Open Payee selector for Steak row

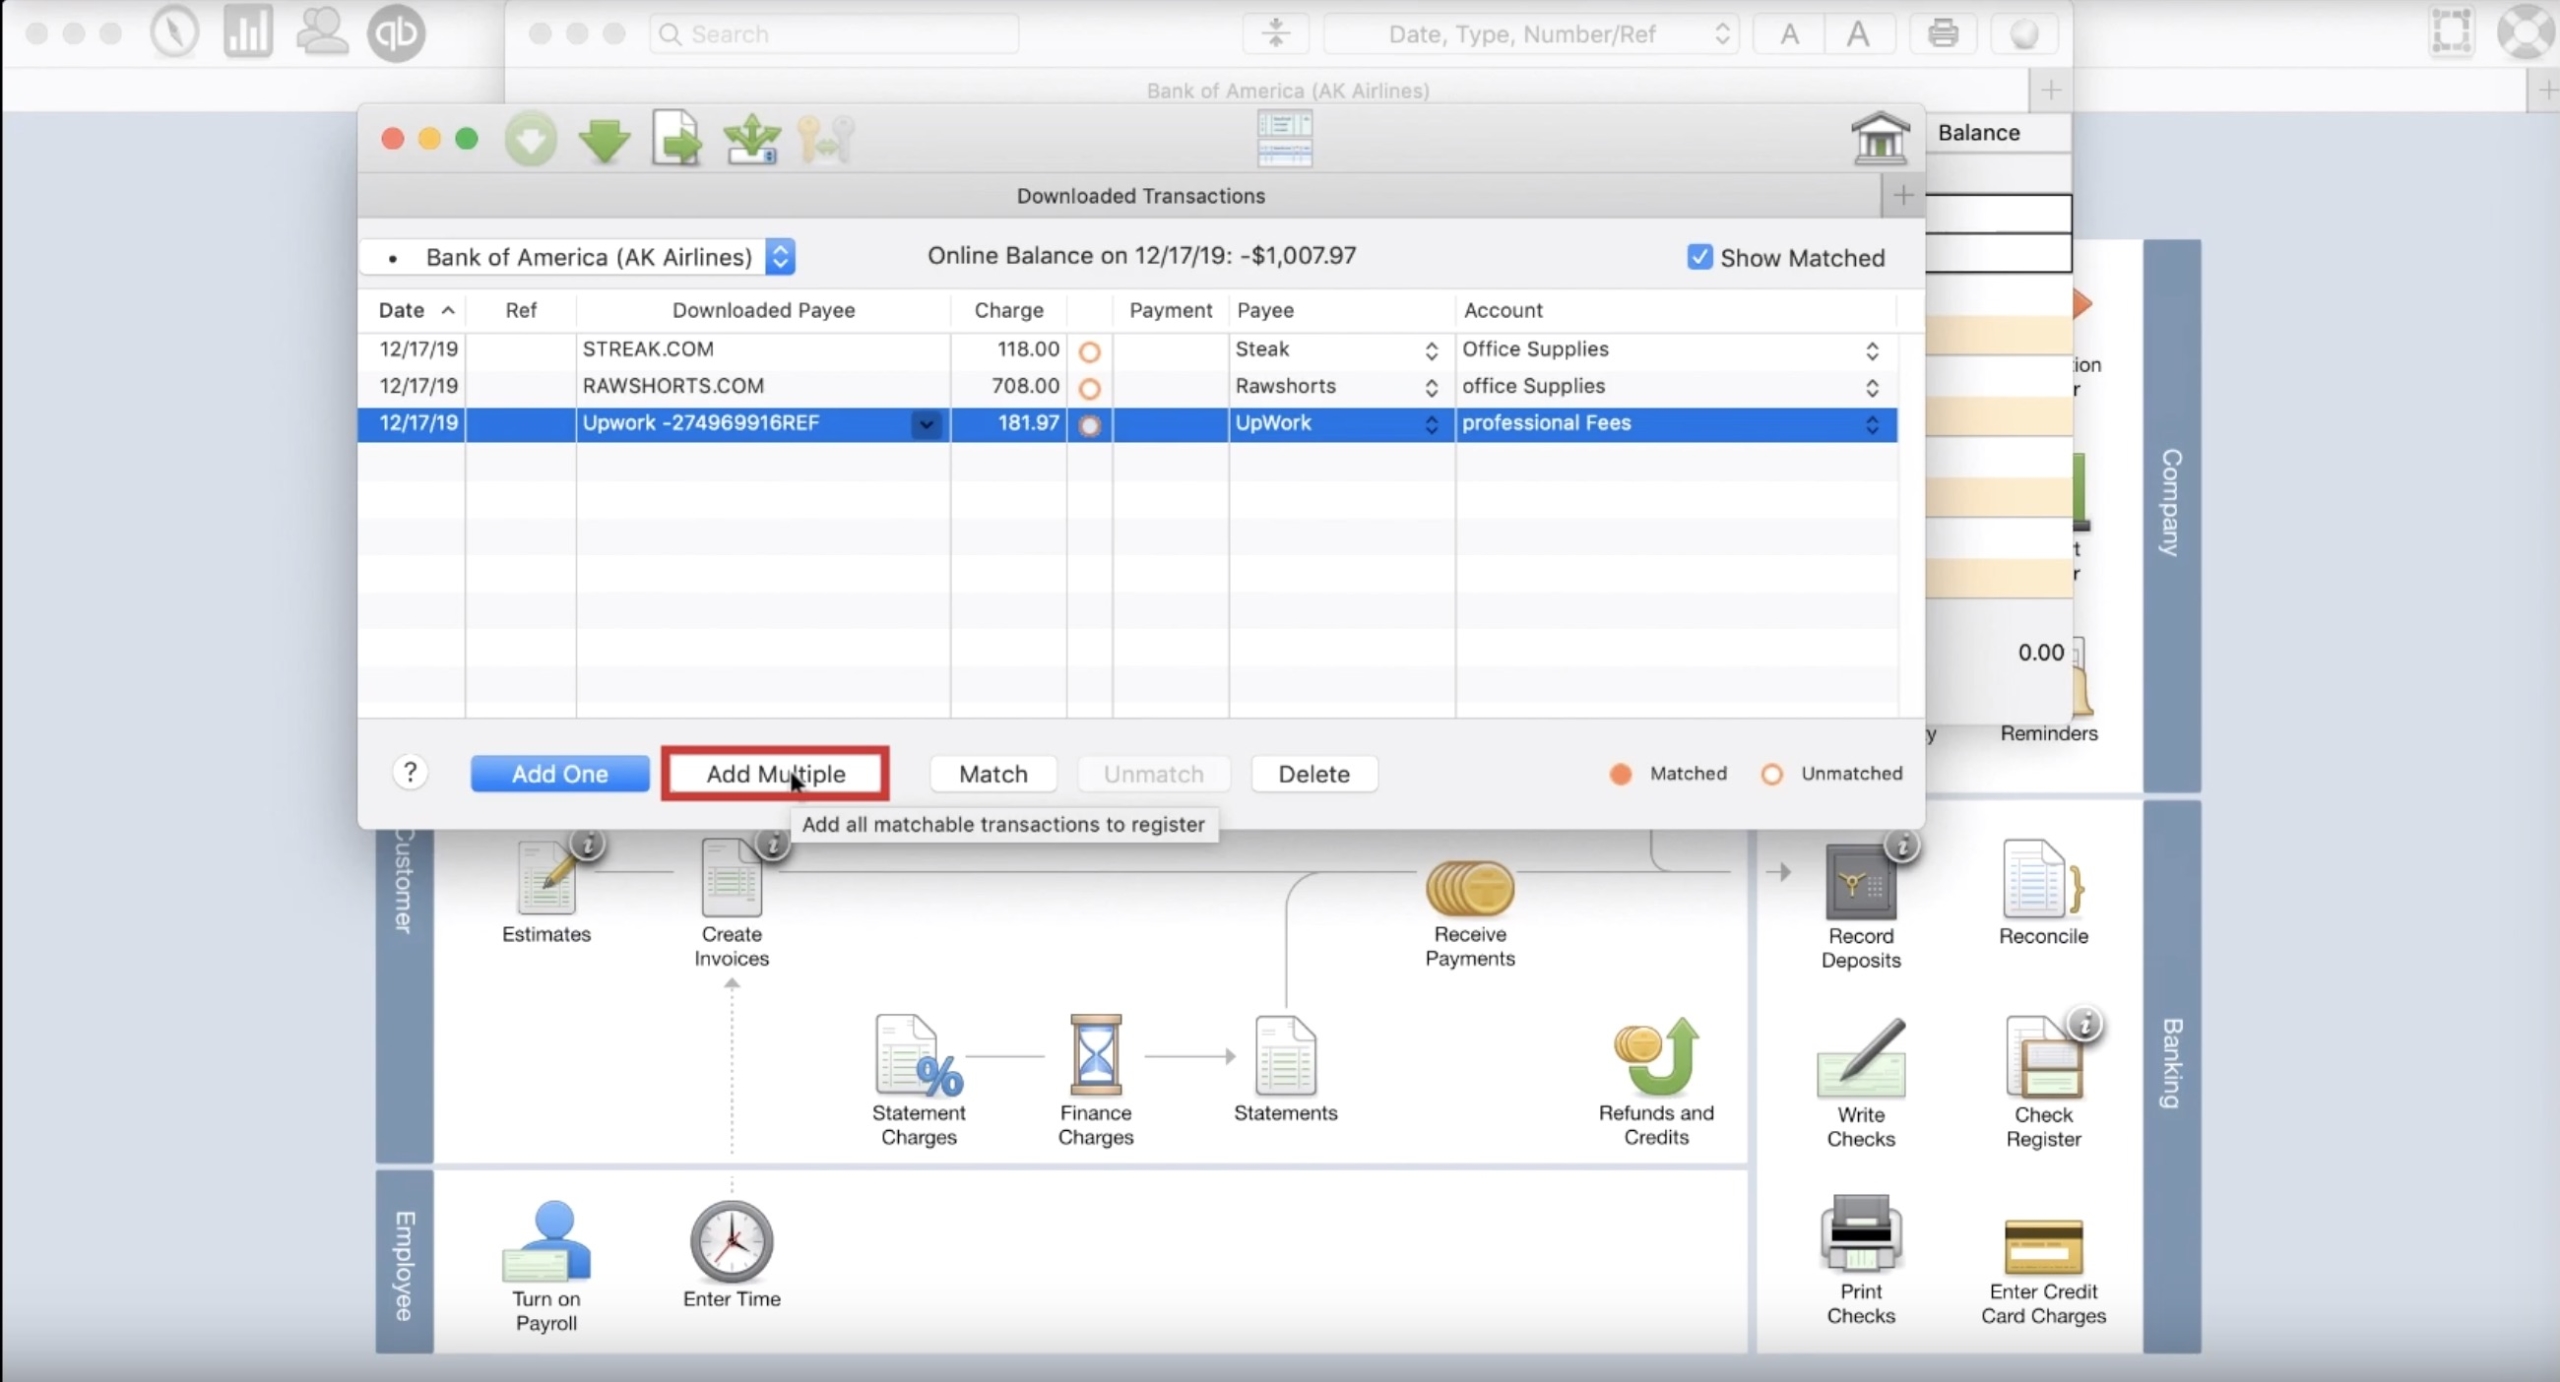pos(1431,351)
